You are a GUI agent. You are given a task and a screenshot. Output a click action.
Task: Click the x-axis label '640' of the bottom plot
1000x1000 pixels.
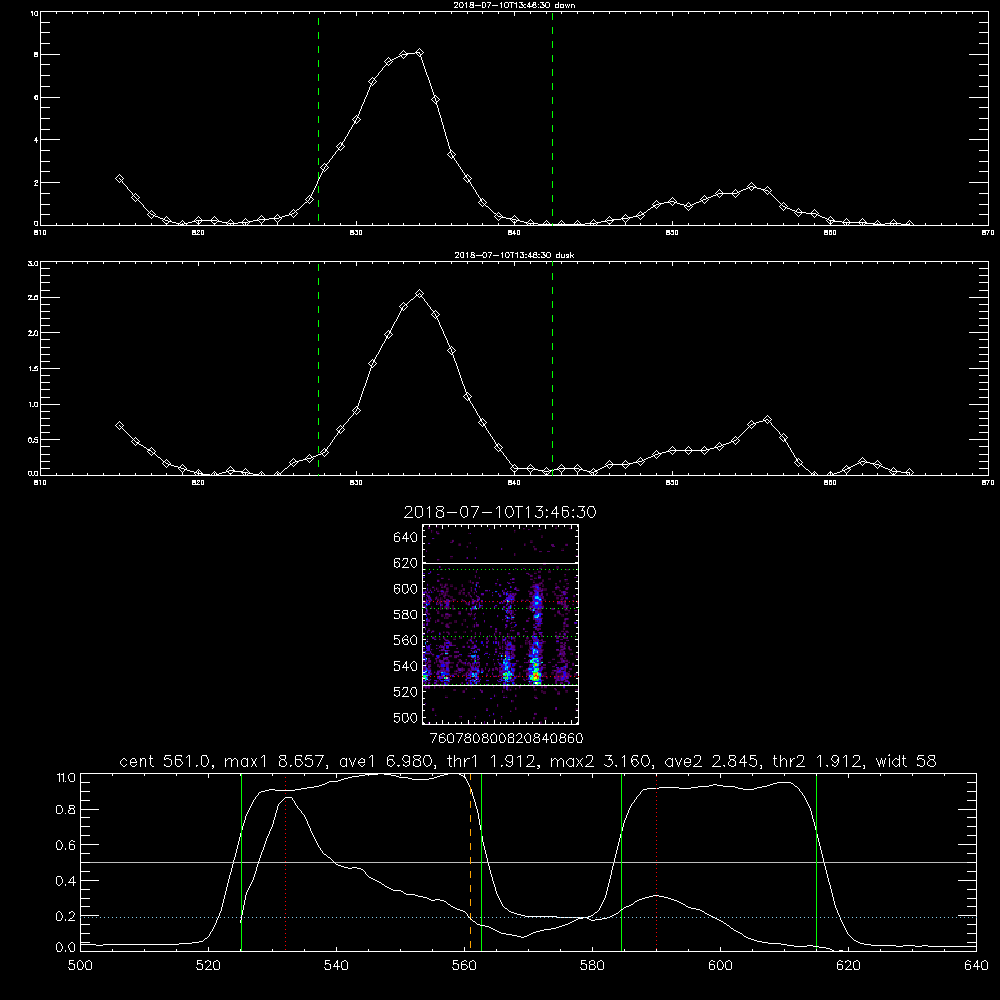click(x=976, y=966)
